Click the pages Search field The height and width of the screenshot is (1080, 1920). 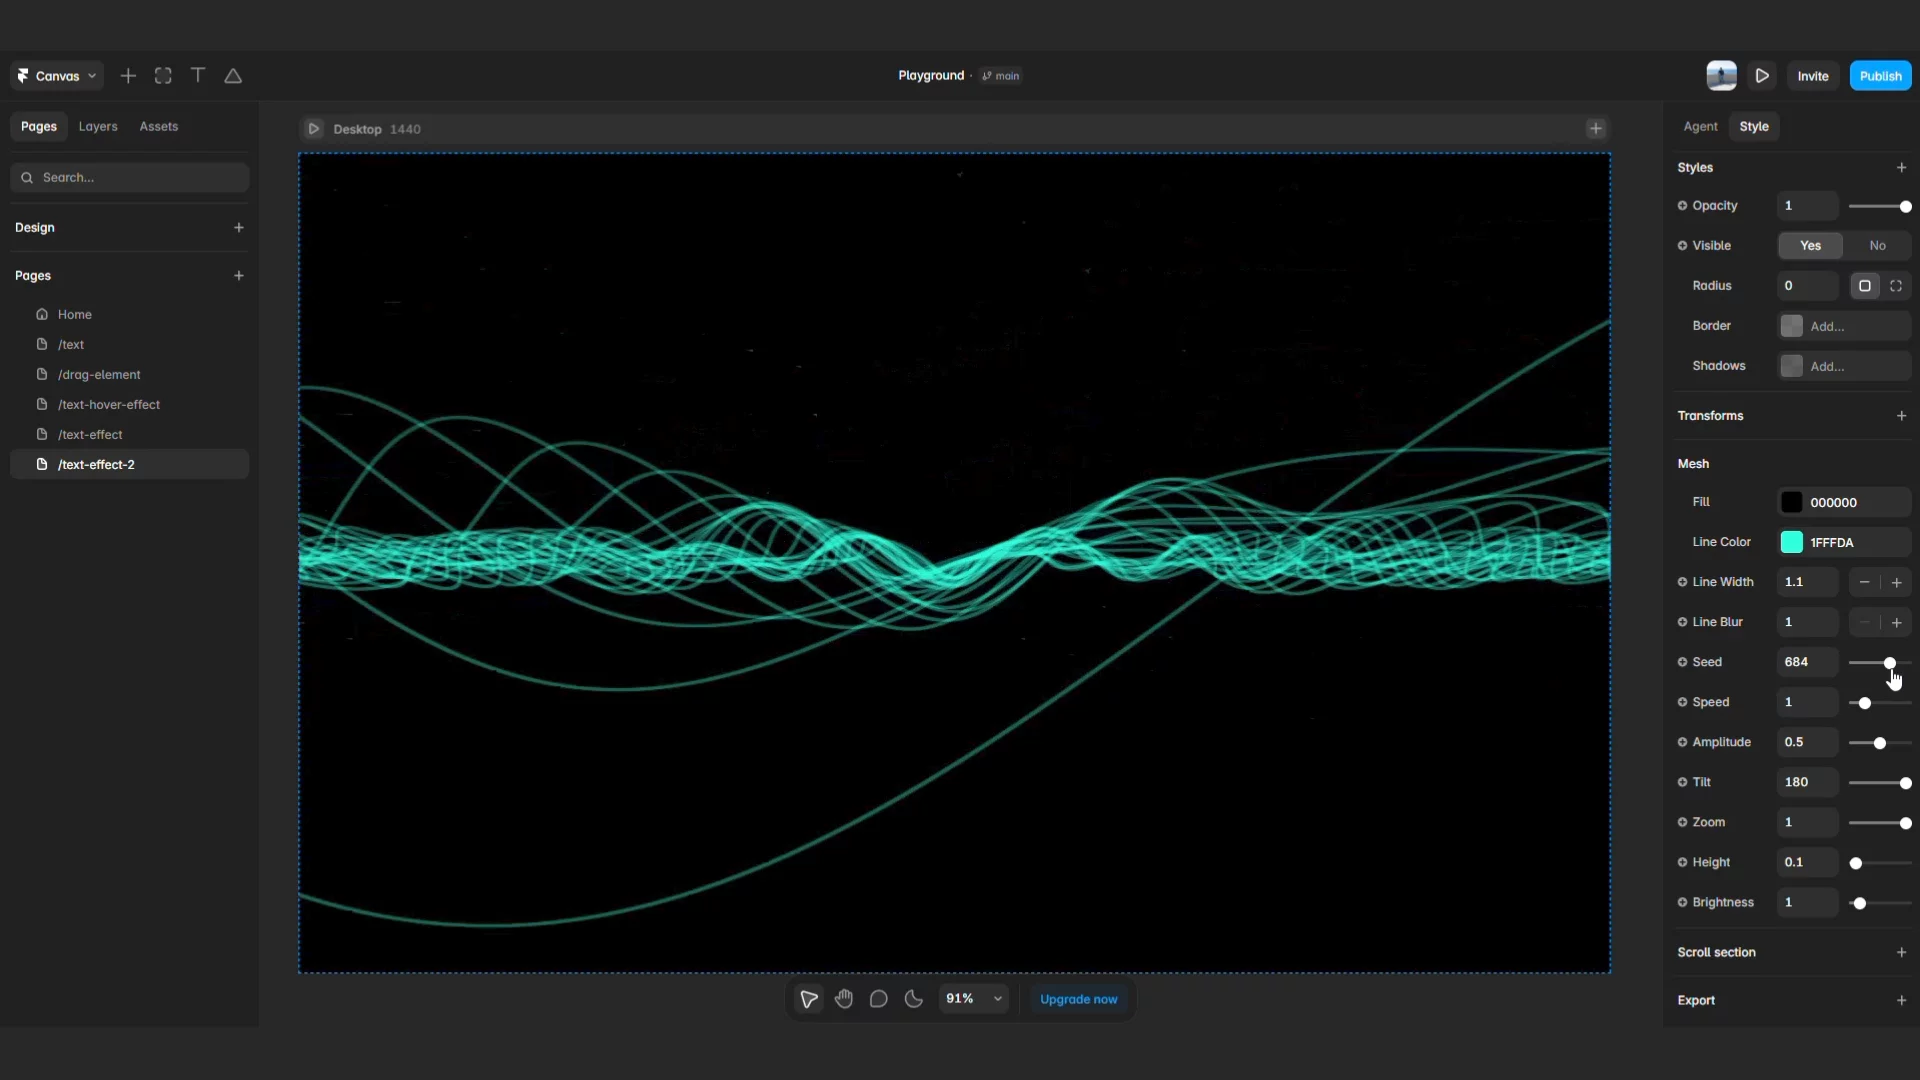[130, 178]
